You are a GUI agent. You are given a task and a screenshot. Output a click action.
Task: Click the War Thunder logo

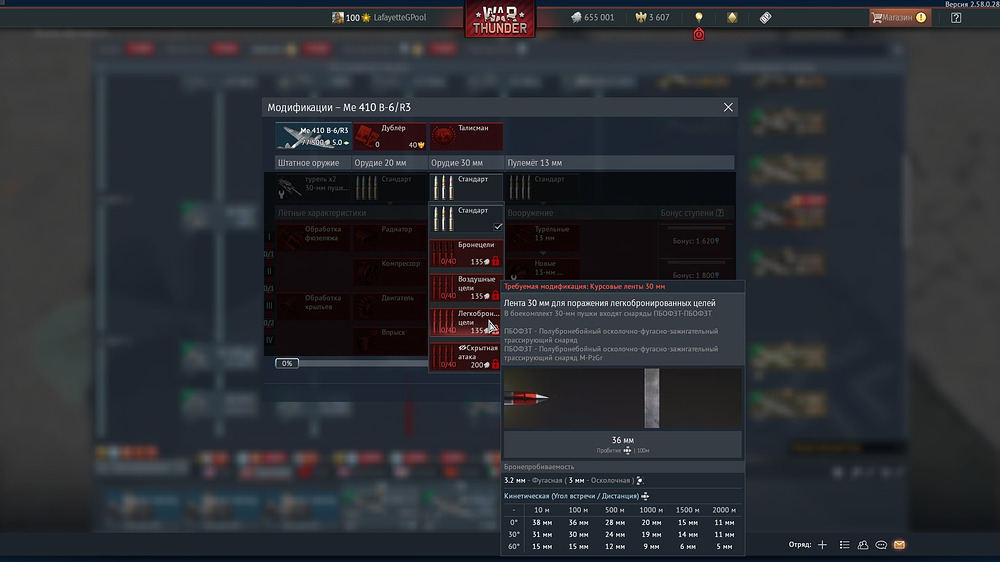pyautogui.click(x=500, y=19)
